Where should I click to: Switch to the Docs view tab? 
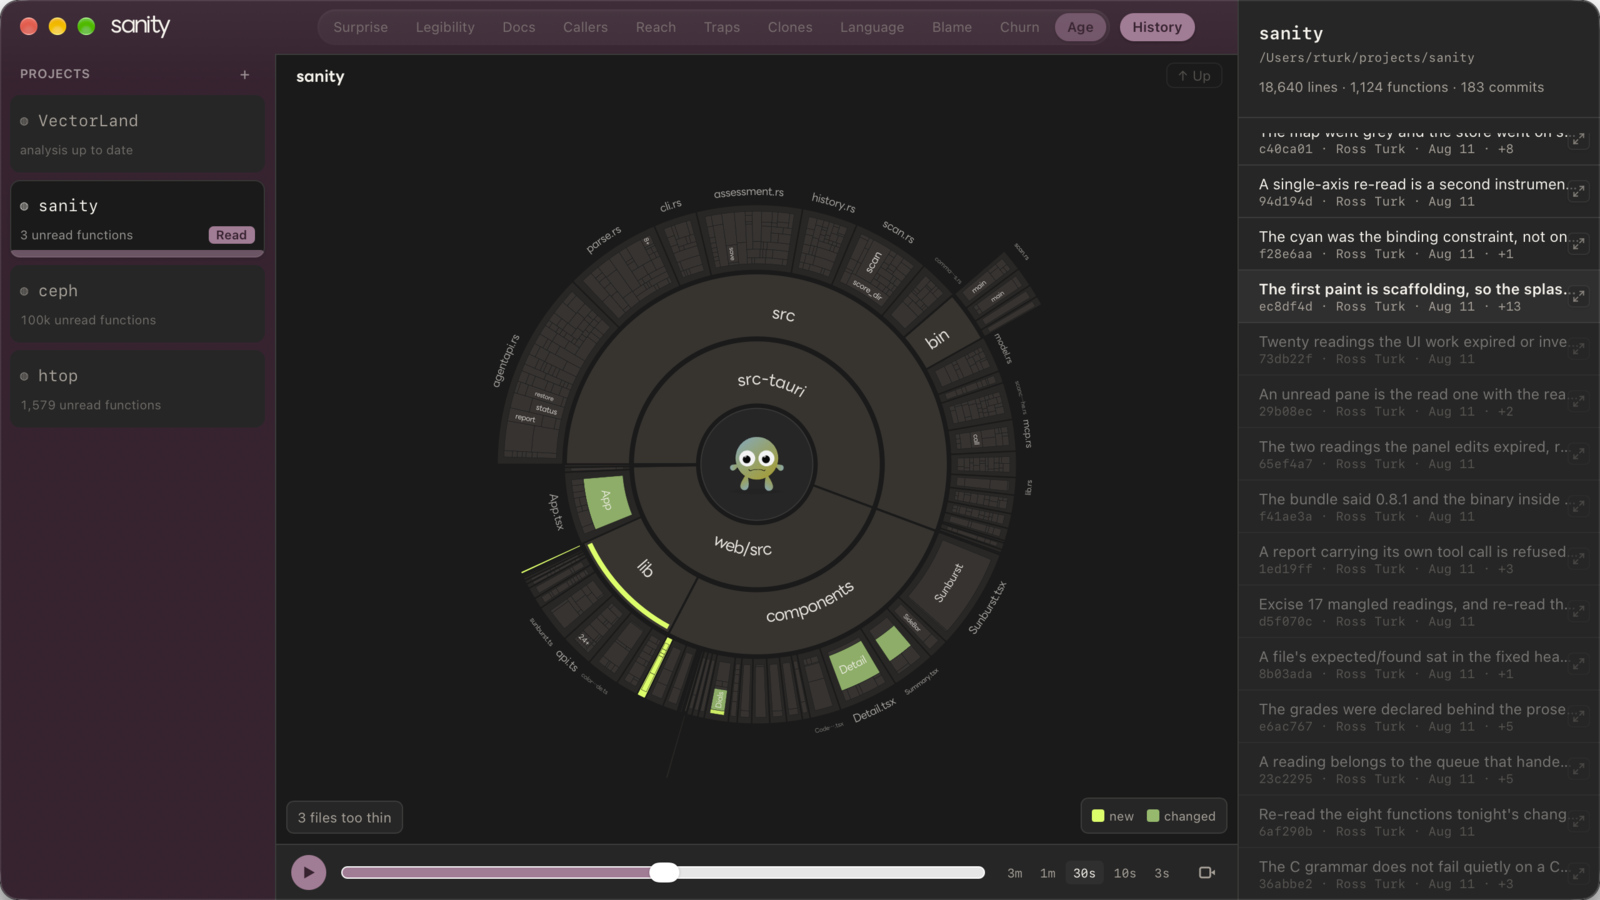click(518, 27)
